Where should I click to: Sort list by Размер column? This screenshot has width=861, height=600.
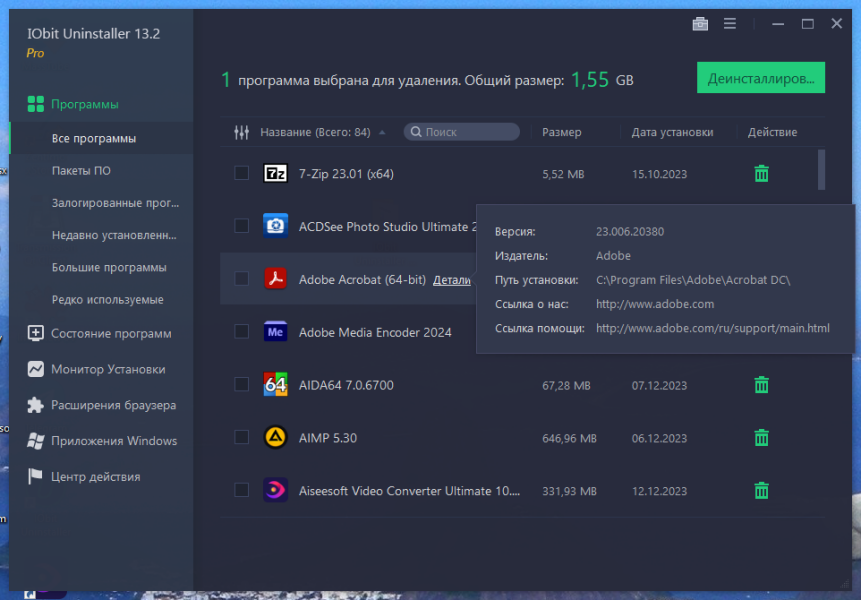tap(561, 132)
